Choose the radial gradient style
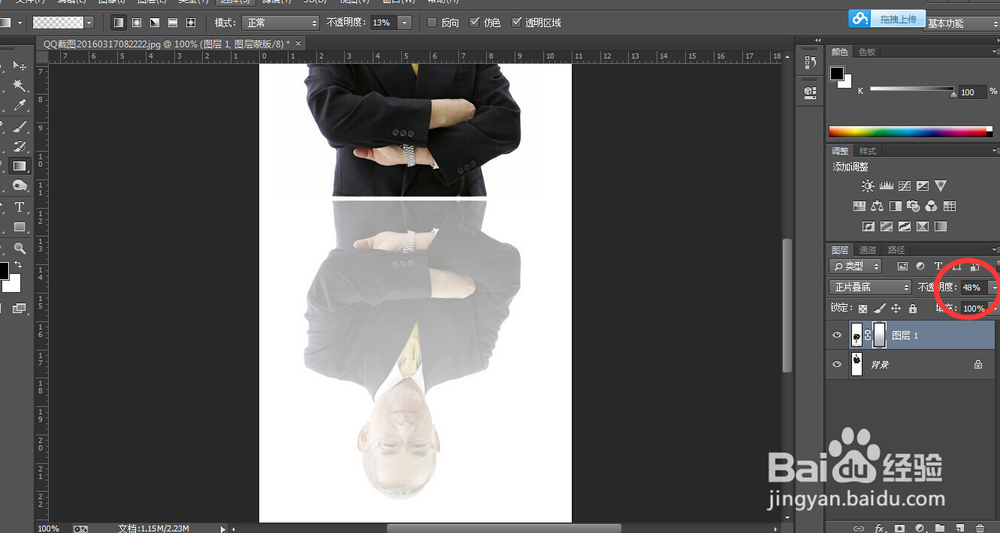 pyautogui.click(x=136, y=22)
